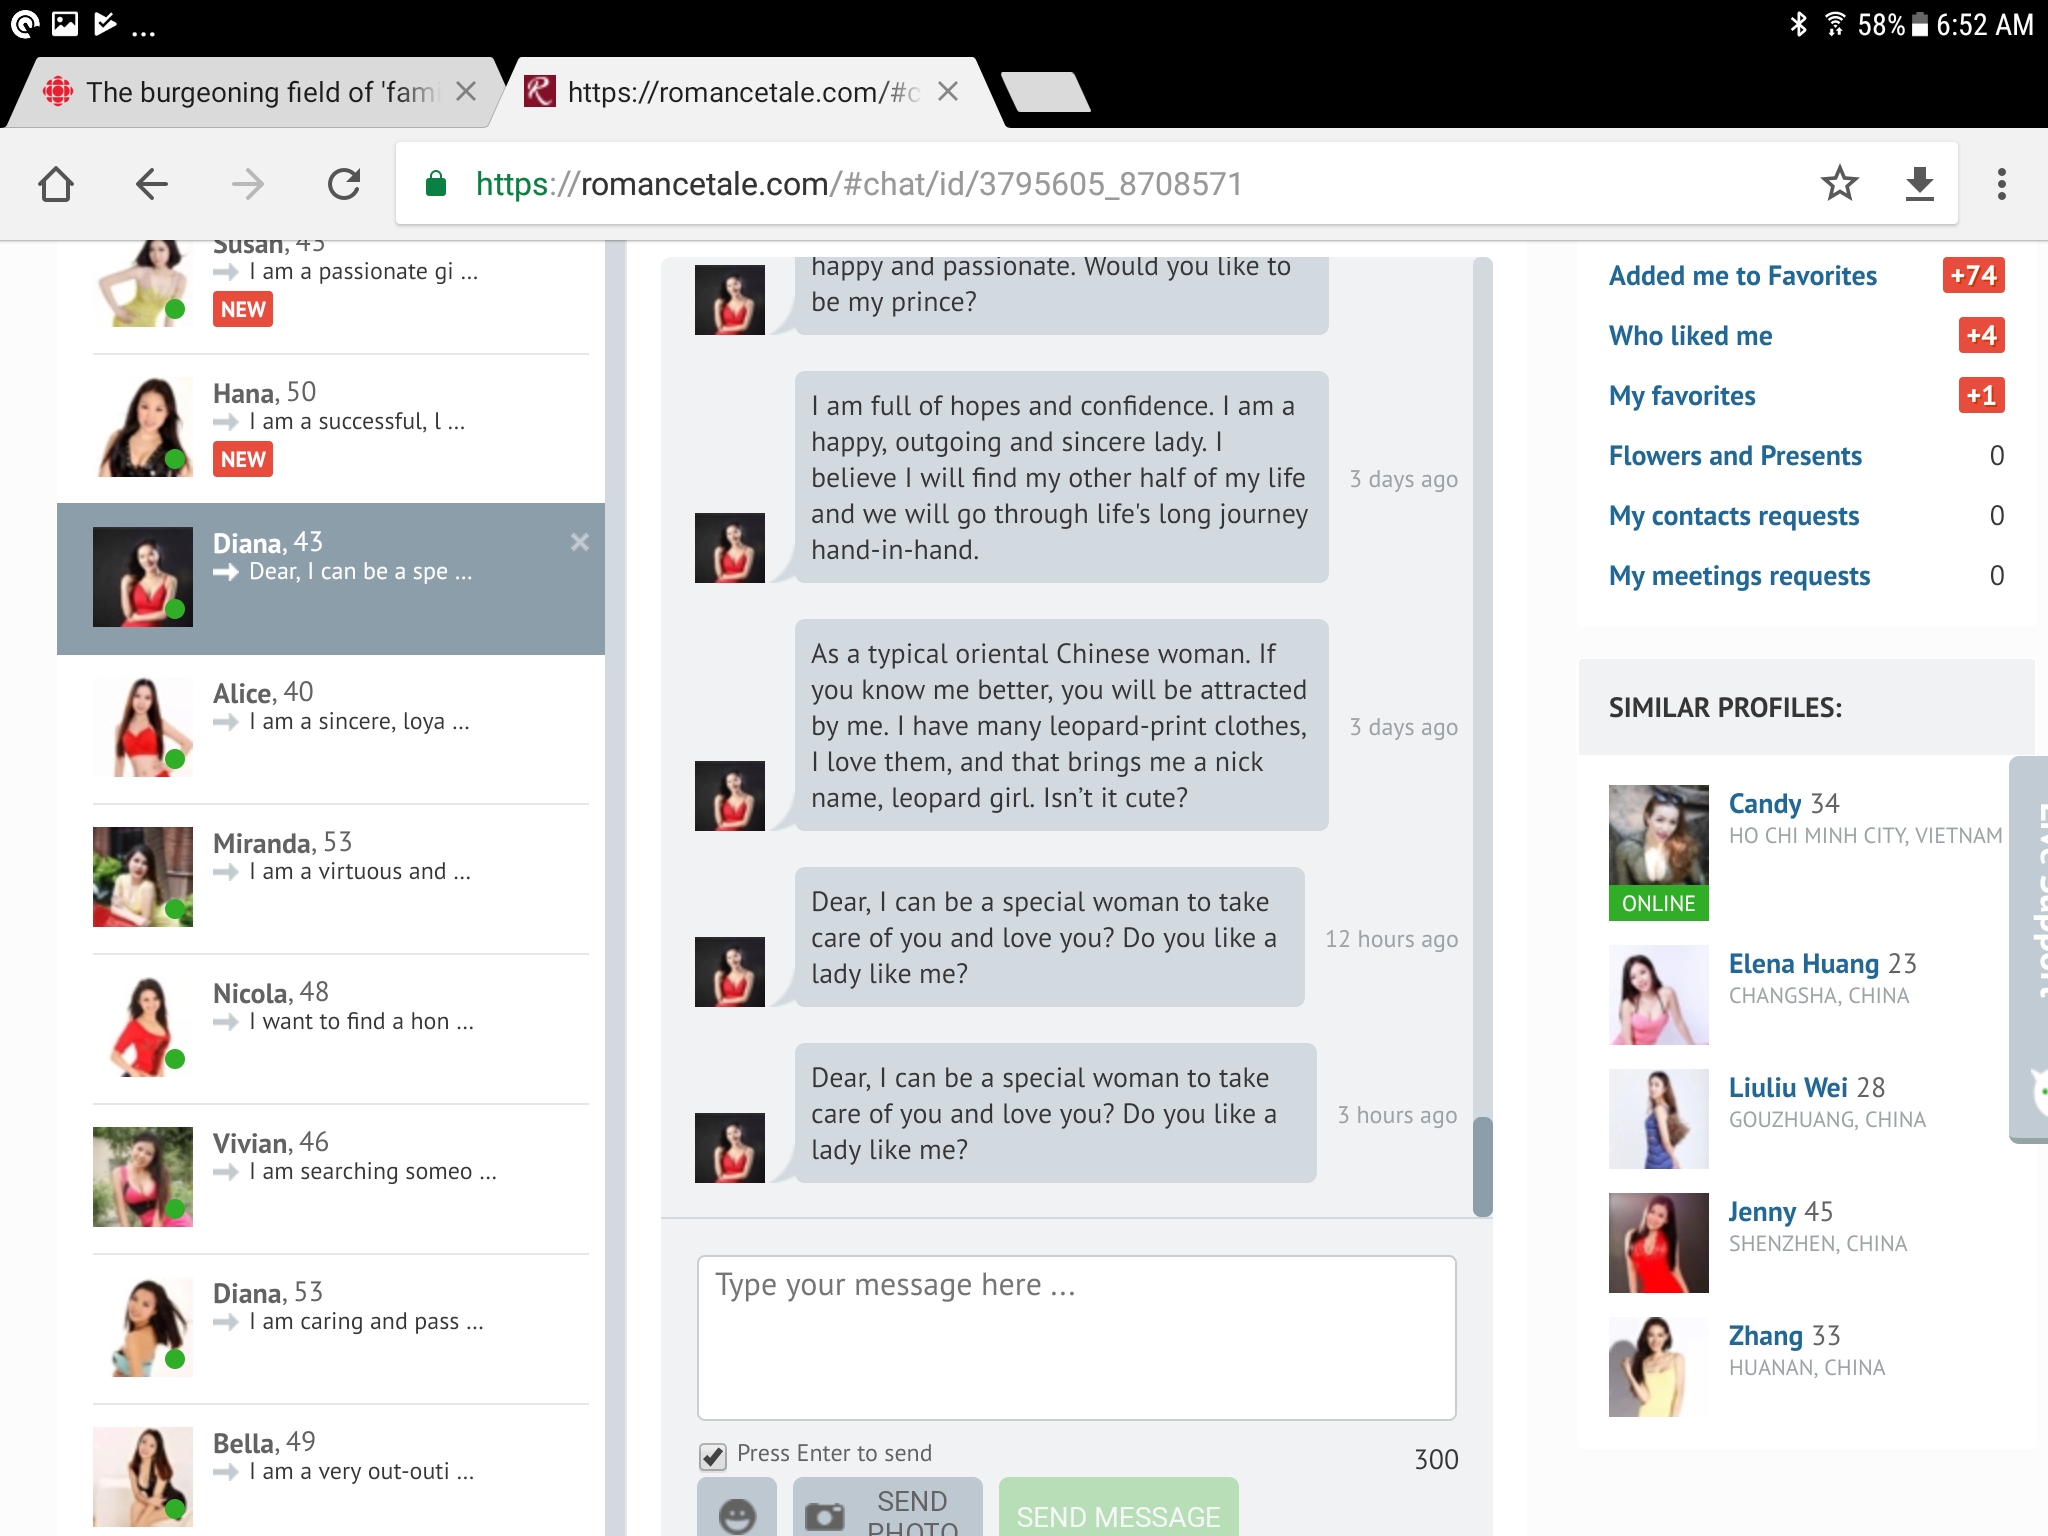Viewport: 2048px width, 1536px height.
Task: Click the +74 favorites badge
Action: (1973, 275)
